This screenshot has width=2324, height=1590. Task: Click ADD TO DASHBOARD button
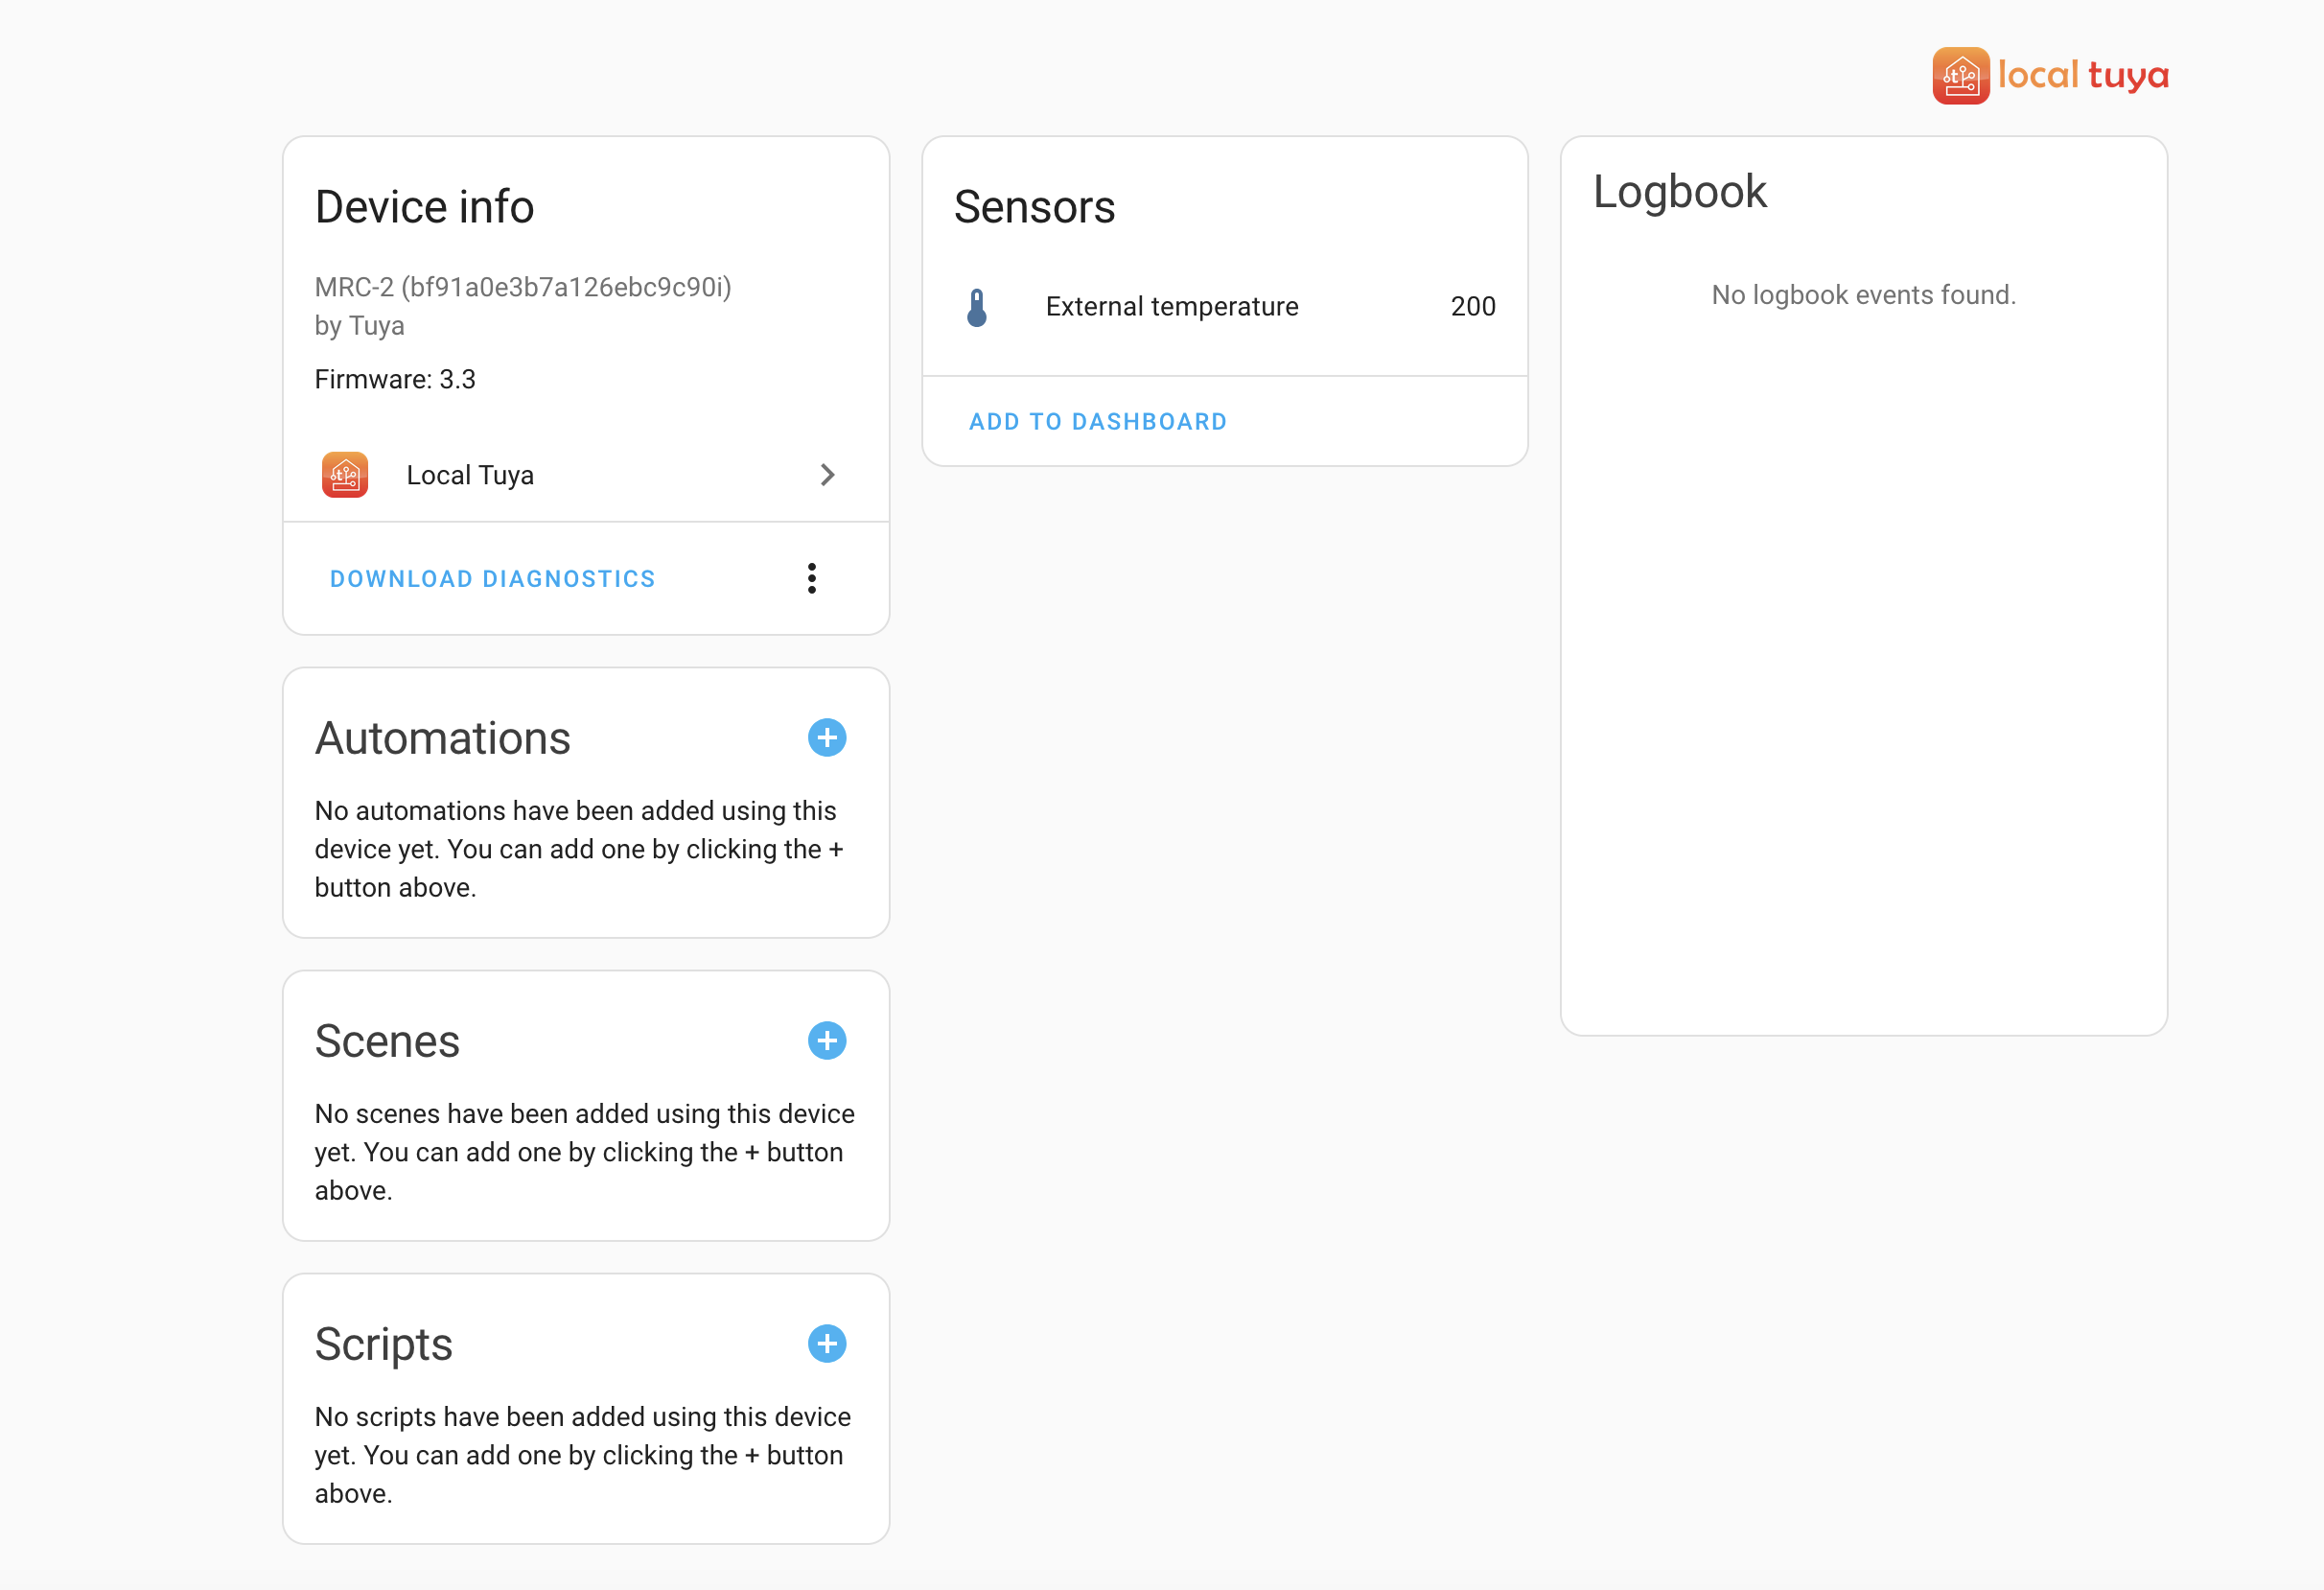click(1097, 422)
